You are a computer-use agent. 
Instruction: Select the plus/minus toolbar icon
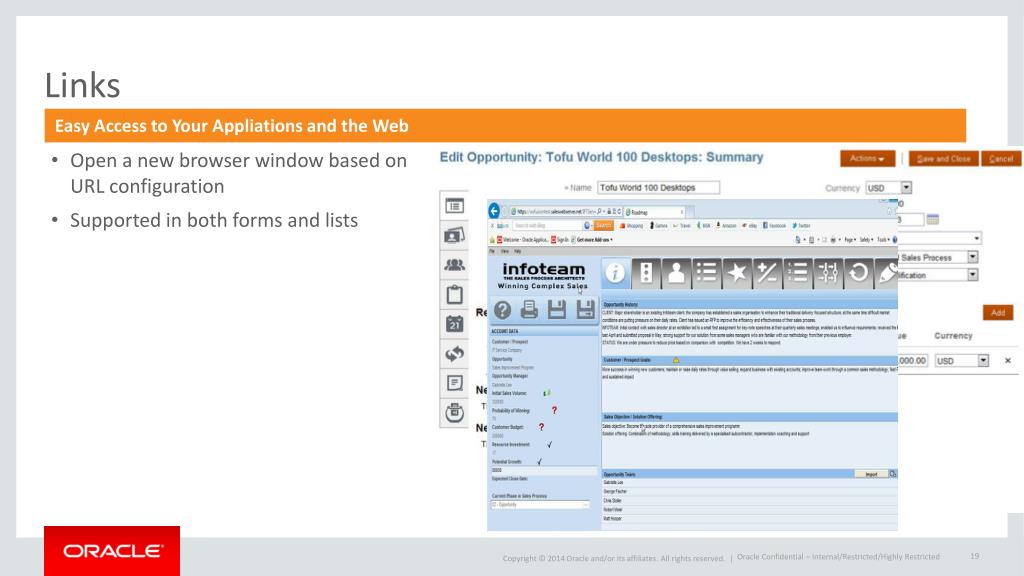click(767, 273)
